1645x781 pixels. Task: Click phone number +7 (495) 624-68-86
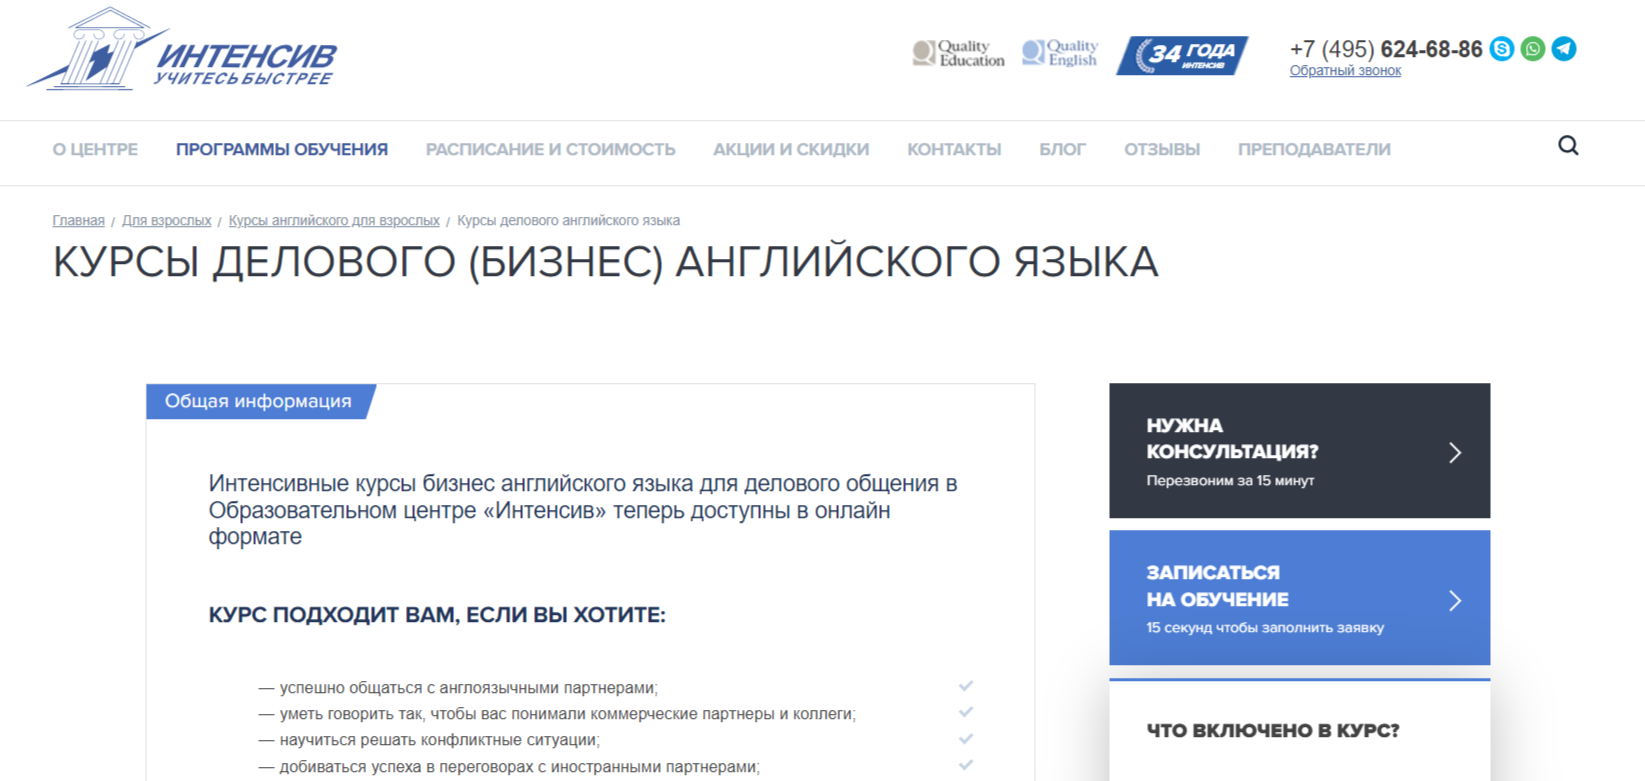(x=1385, y=49)
